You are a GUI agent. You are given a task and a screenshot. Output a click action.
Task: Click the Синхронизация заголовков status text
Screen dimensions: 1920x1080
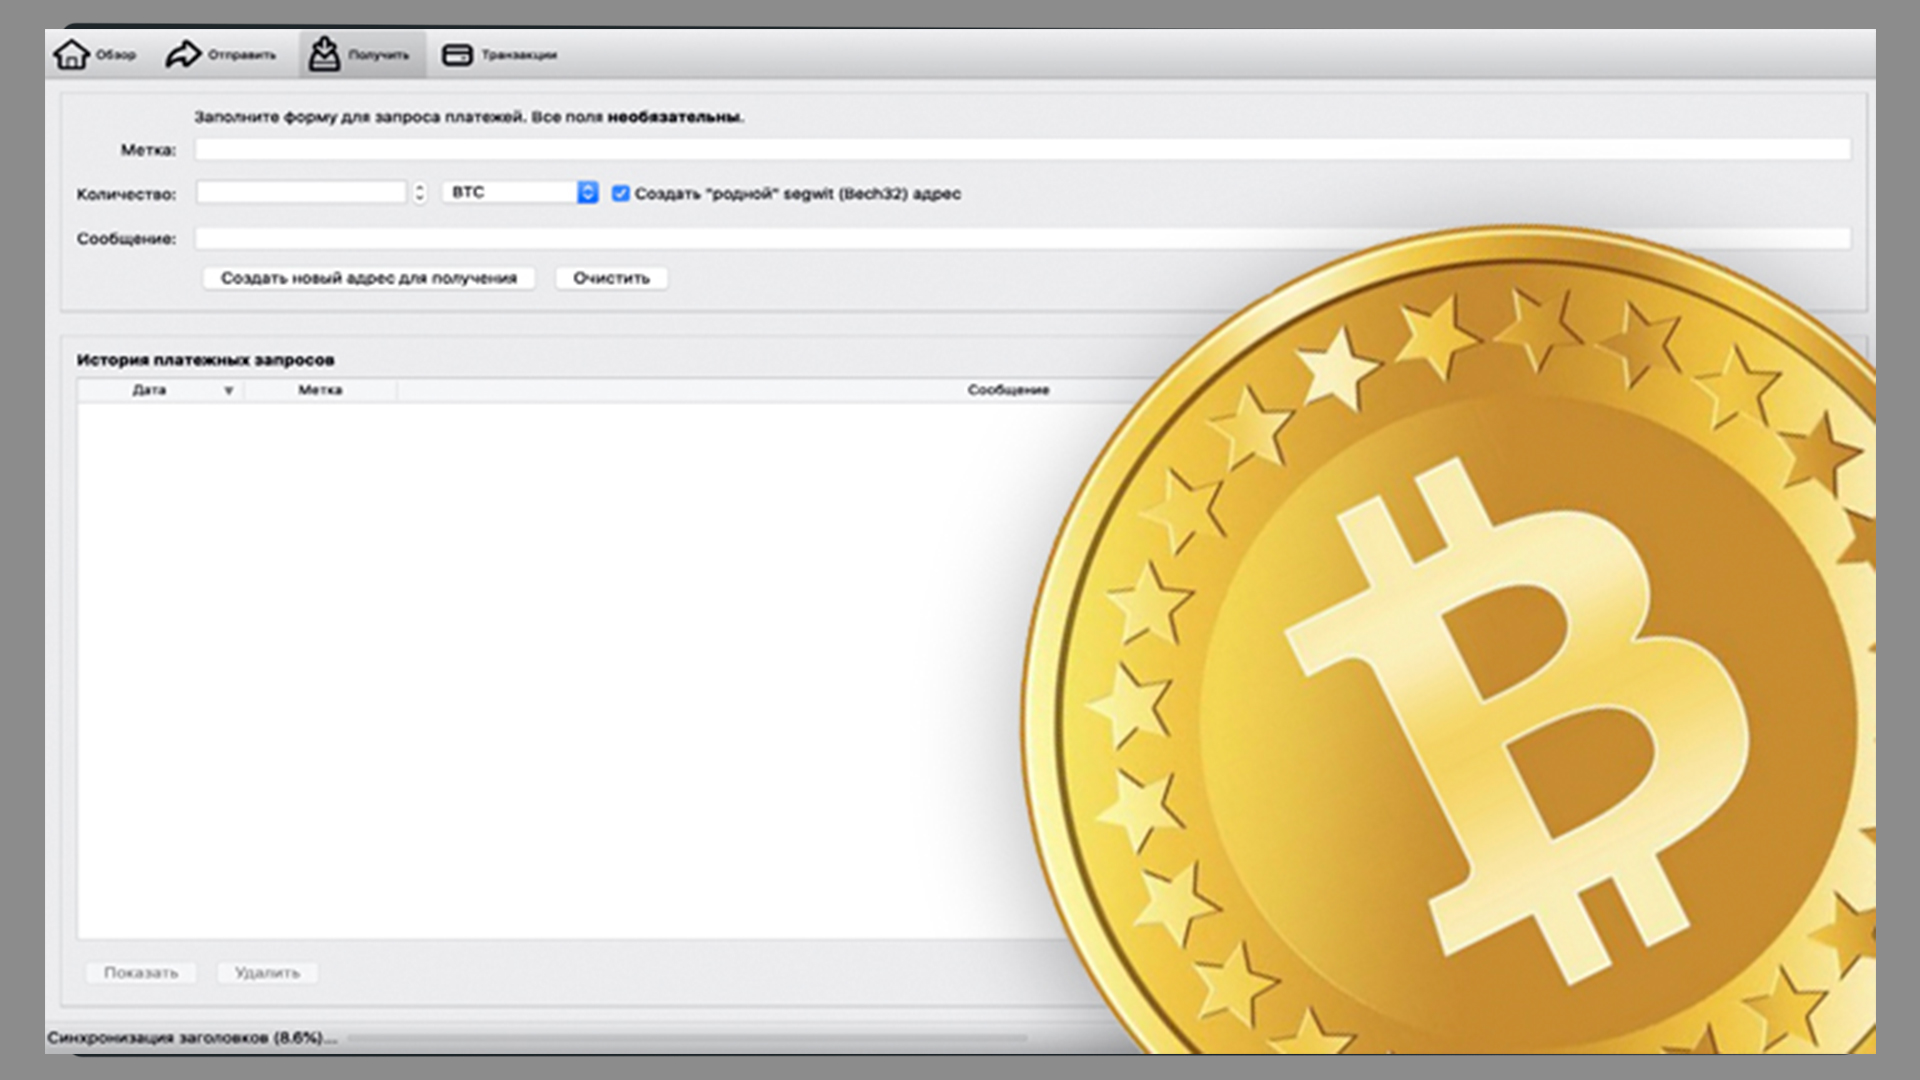[192, 1038]
